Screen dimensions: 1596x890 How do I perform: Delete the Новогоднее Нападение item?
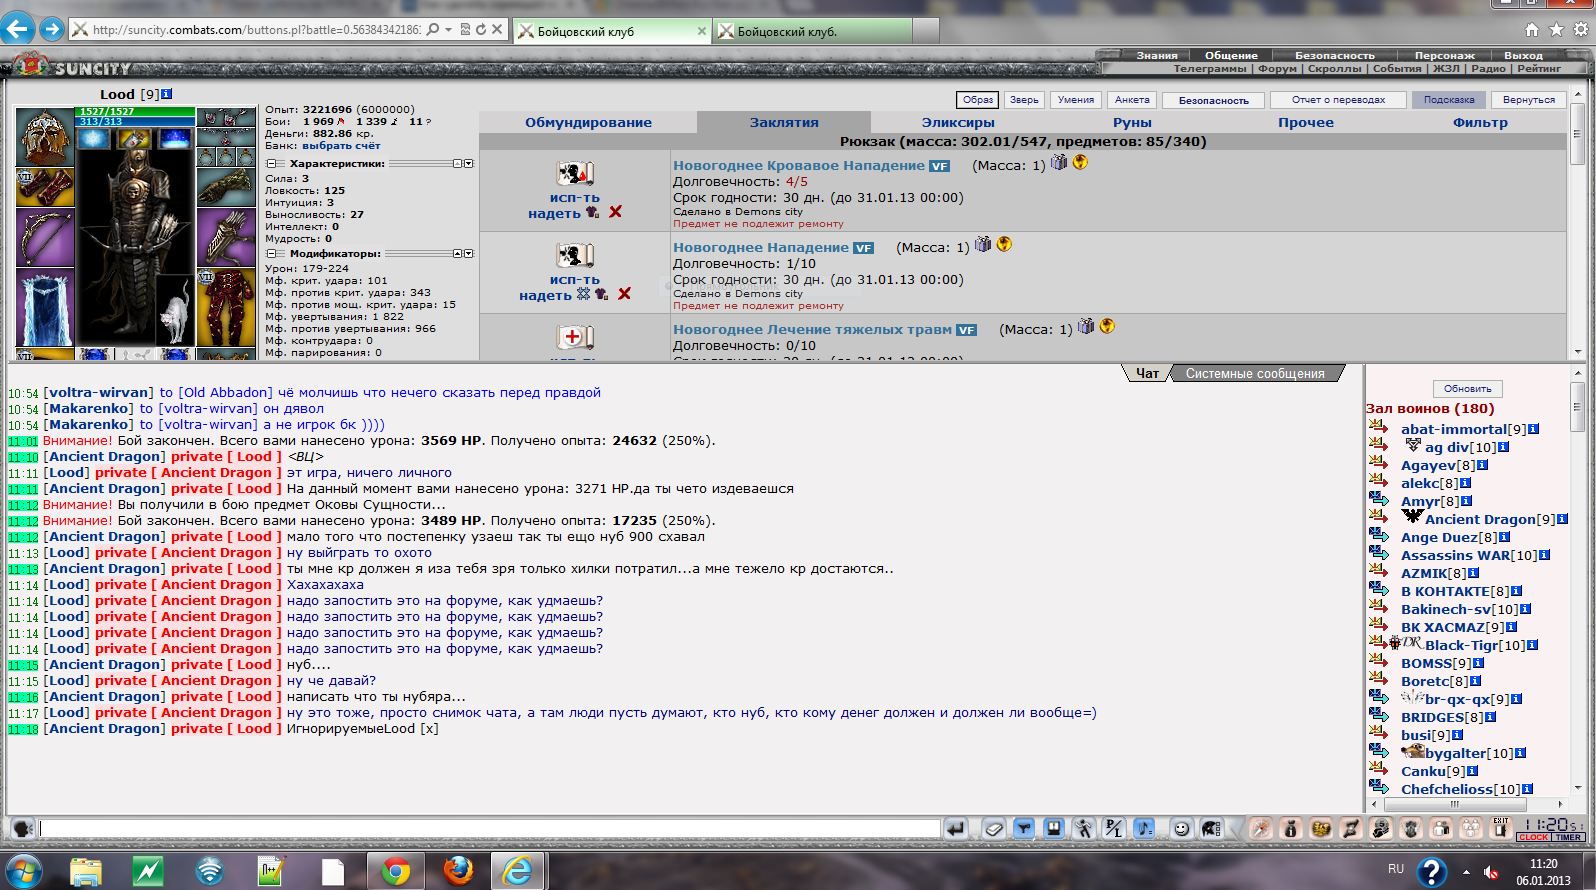click(x=624, y=294)
